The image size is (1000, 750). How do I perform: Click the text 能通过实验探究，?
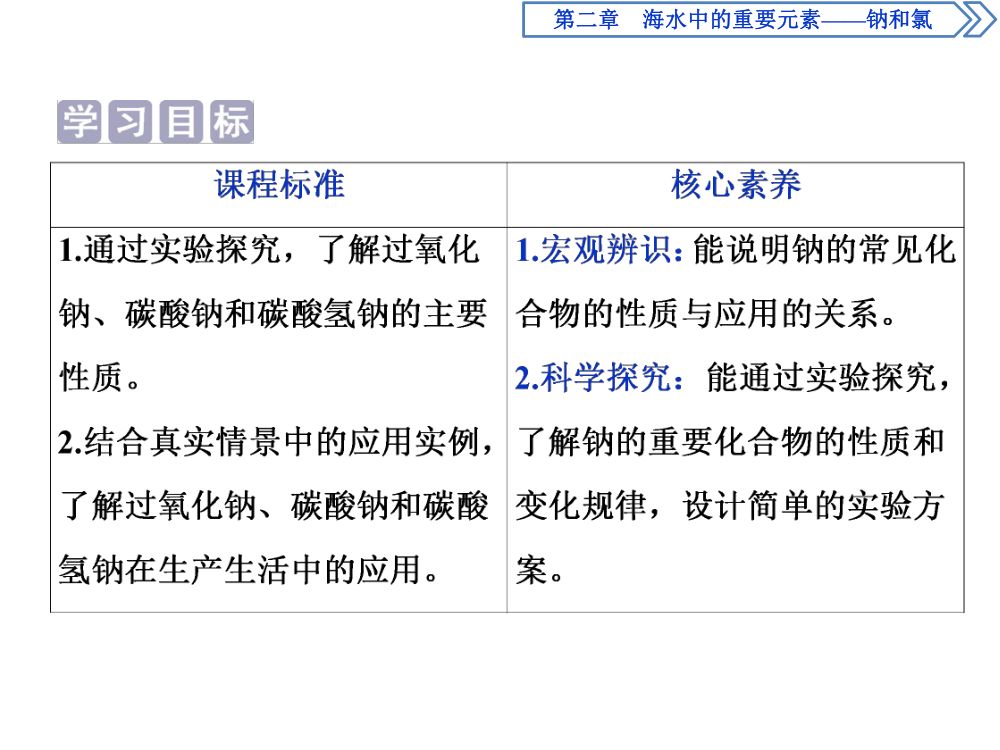click(828, 378)
